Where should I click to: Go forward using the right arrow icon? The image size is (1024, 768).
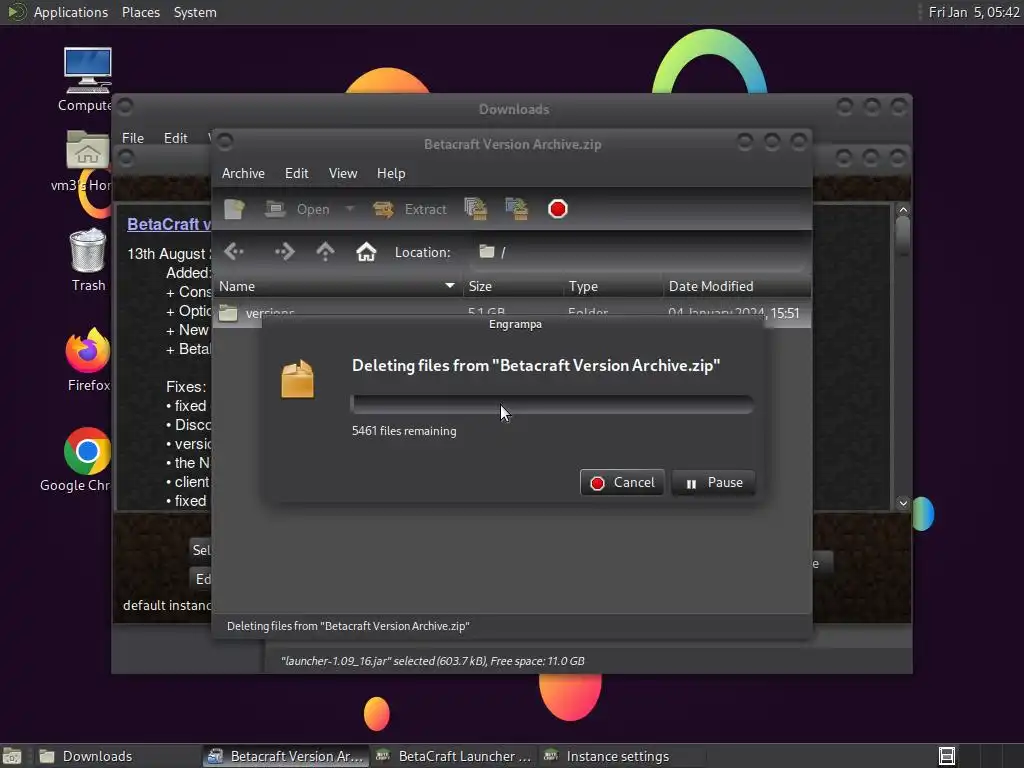click(285, 252)
